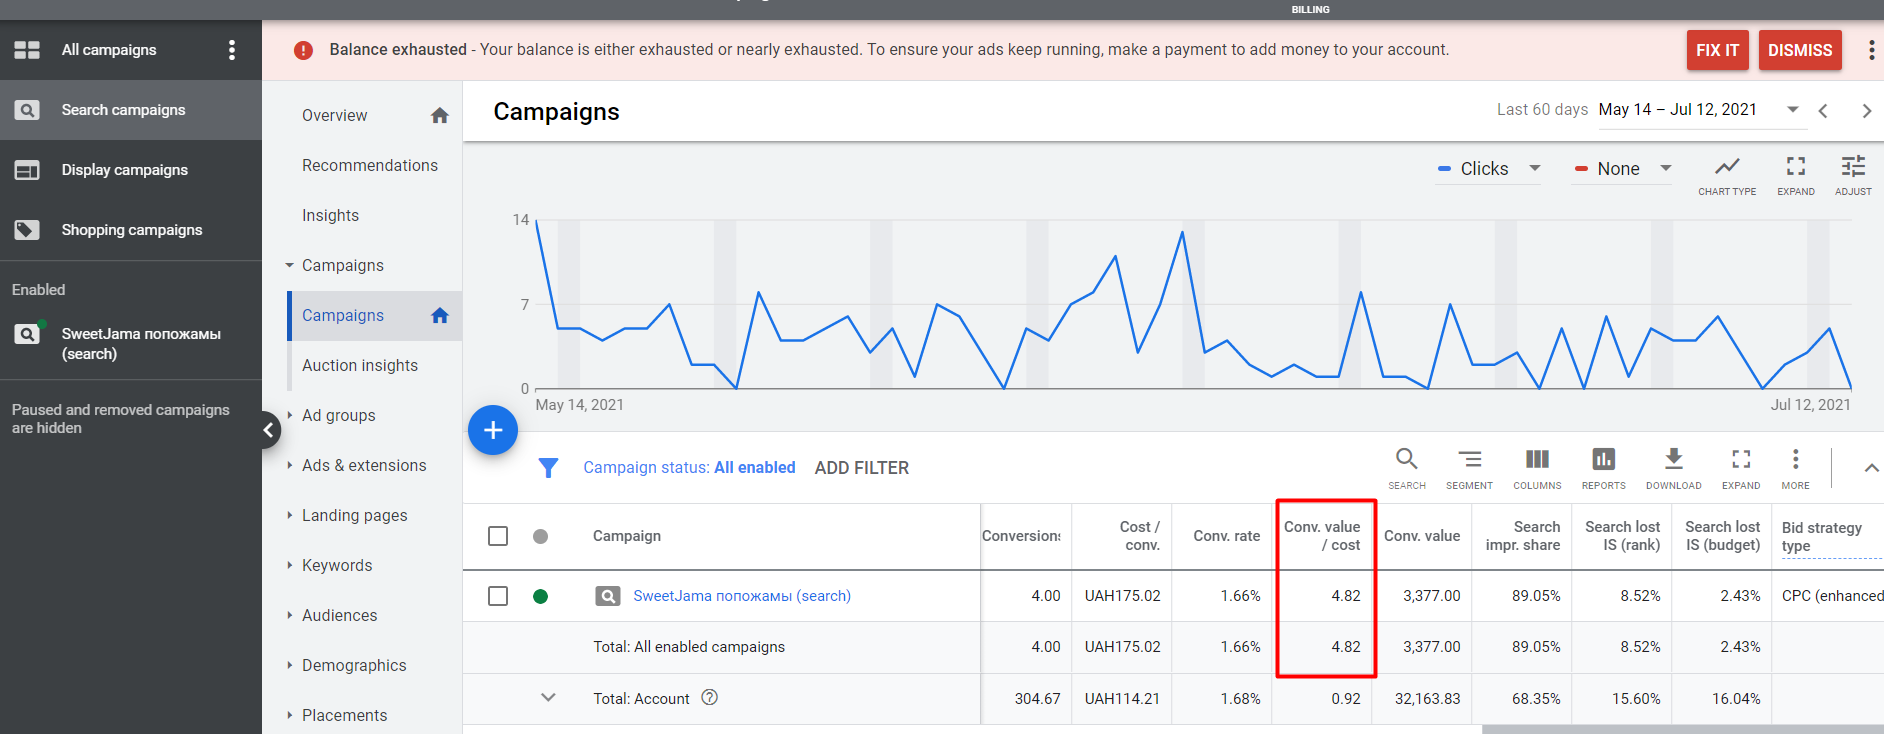Image resolution: width=1884 pixels, height=734 pixels.
Task: Open the Columns editor icon
Action: [1537, 460]
